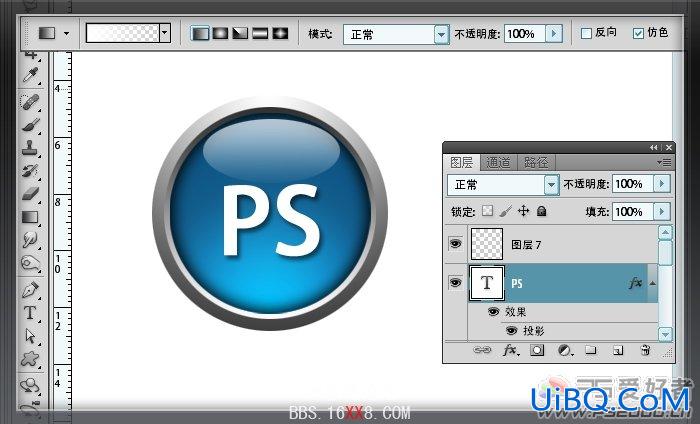Viewport: 700px width, 424px height.
Task: Create a new layer group folder
Action: (x=591, y=350)
